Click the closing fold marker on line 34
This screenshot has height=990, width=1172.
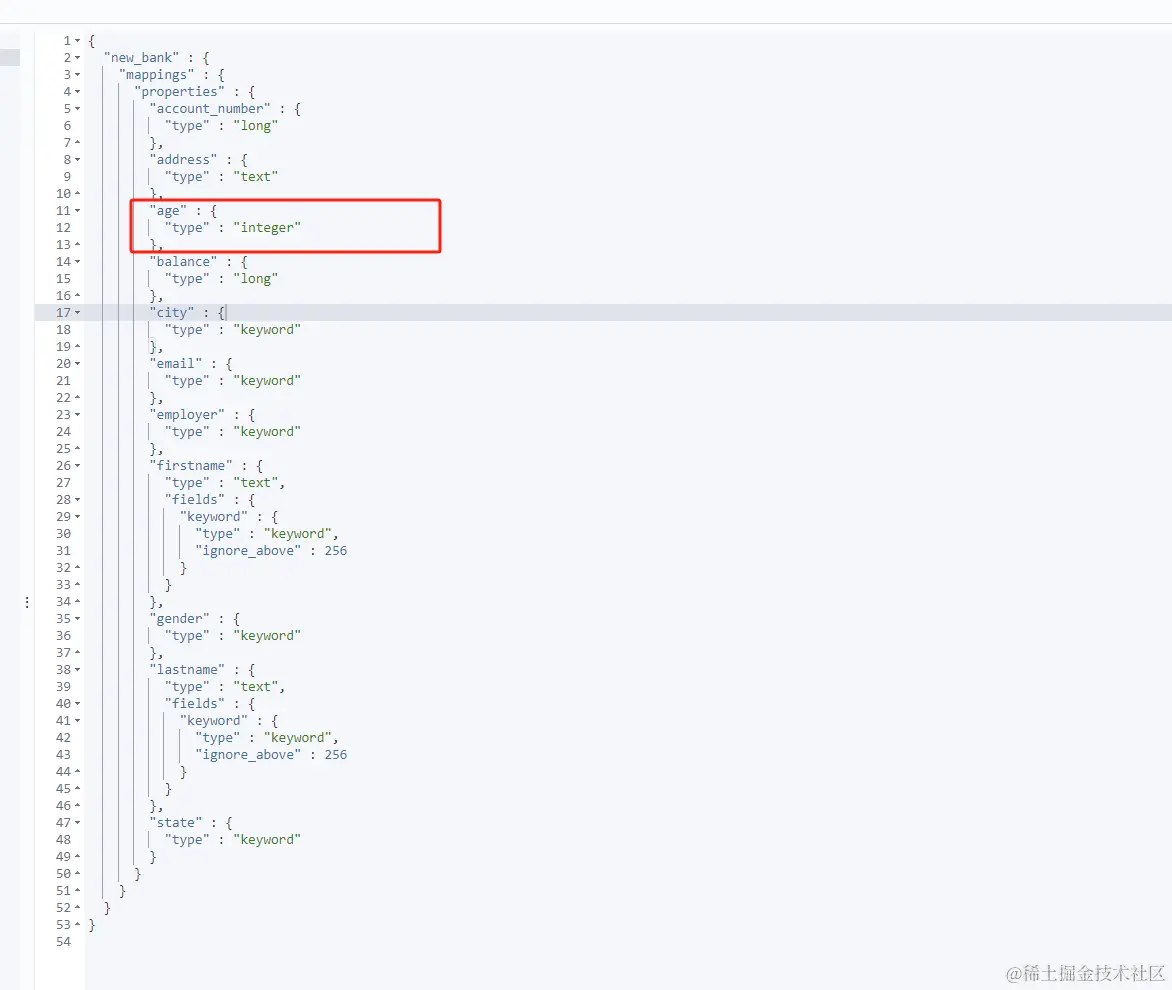pyautogui.click(x=78, y=601)
